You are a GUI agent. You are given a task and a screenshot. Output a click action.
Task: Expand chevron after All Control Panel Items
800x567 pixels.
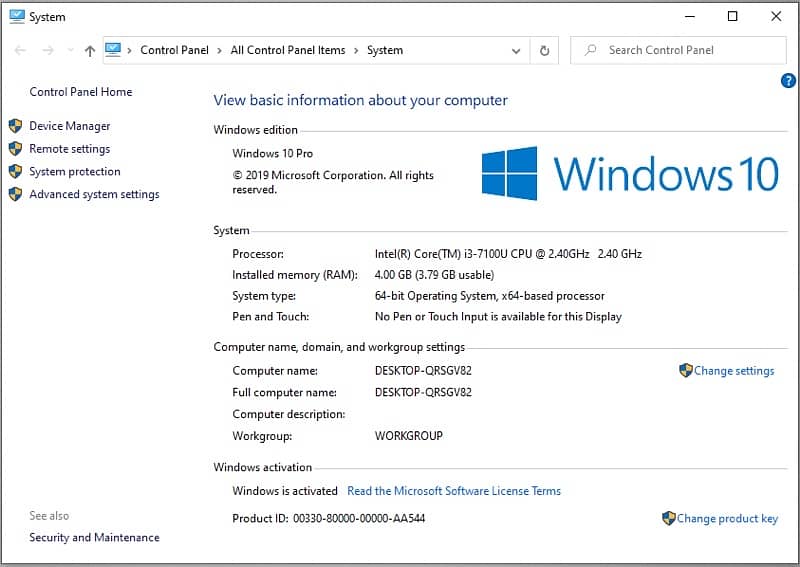point(356,50)
